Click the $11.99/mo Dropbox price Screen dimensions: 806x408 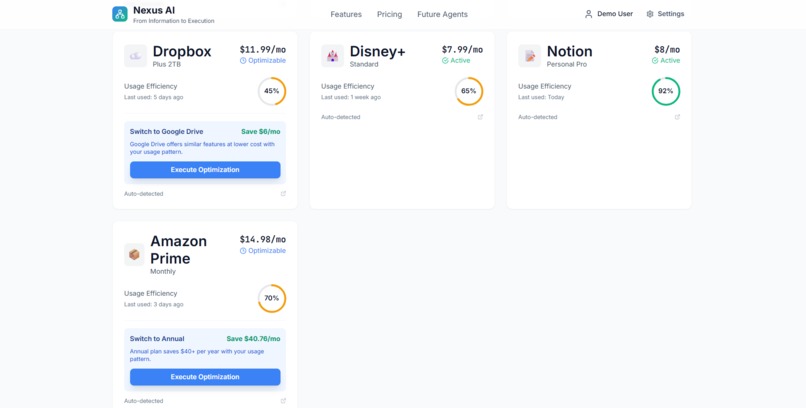click(263, 50)
